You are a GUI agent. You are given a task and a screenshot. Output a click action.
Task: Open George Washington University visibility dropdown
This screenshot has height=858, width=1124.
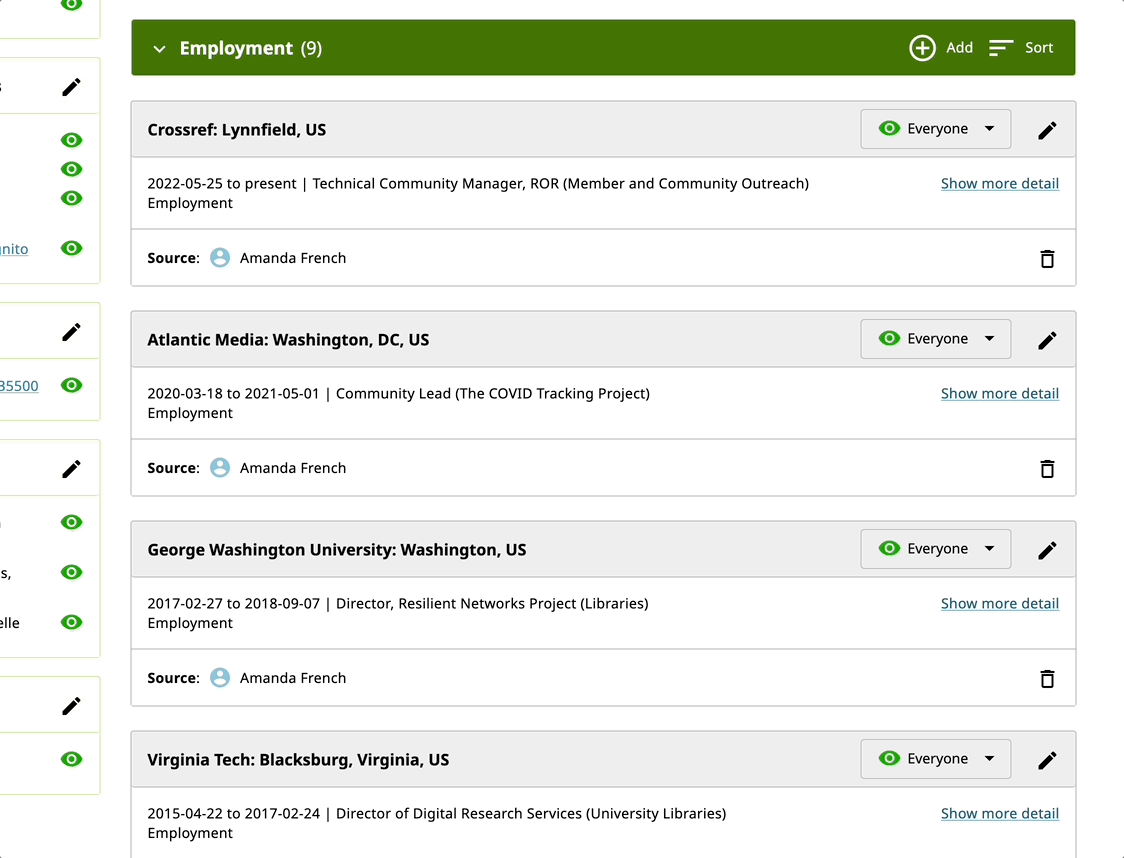(x=935, y=549)
